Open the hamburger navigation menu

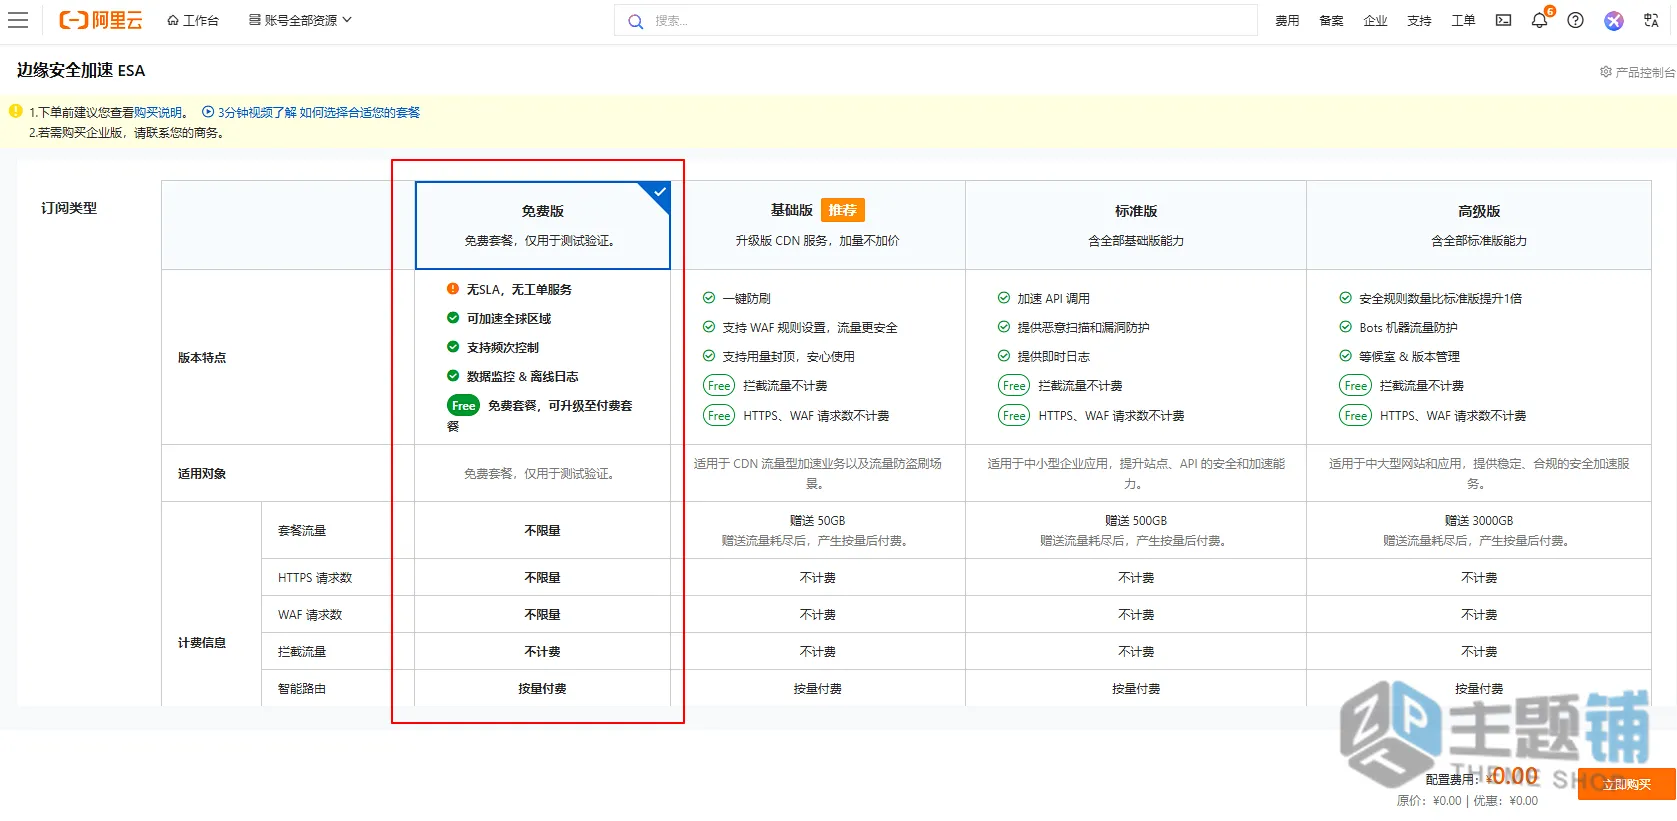point(18,20)
